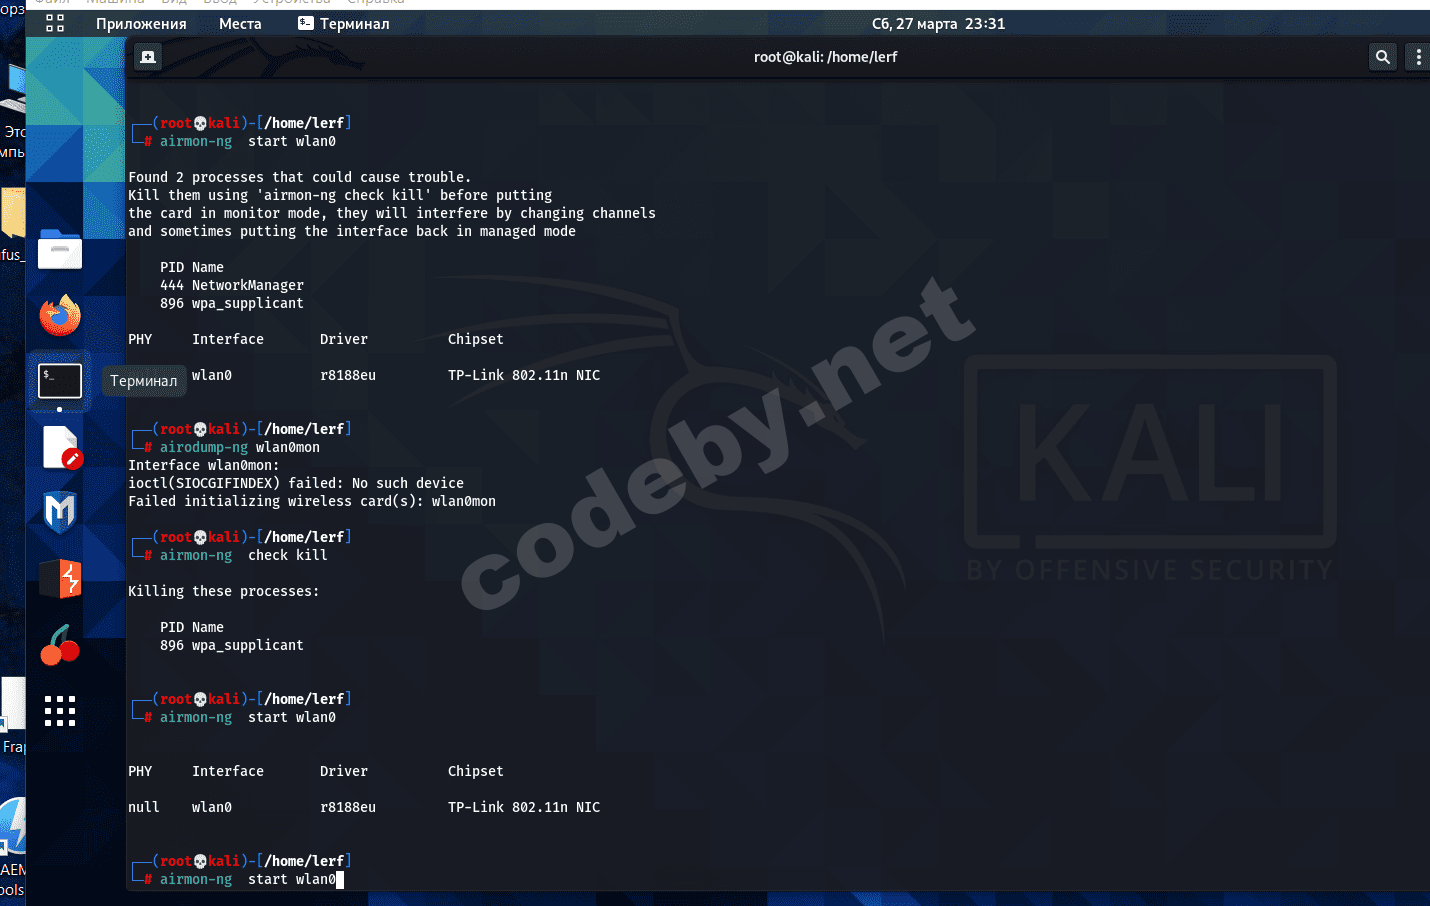The image size is (1430, 906).
Task: Launch Cherrytree from the dock
Action: click(x=60, y=645)
